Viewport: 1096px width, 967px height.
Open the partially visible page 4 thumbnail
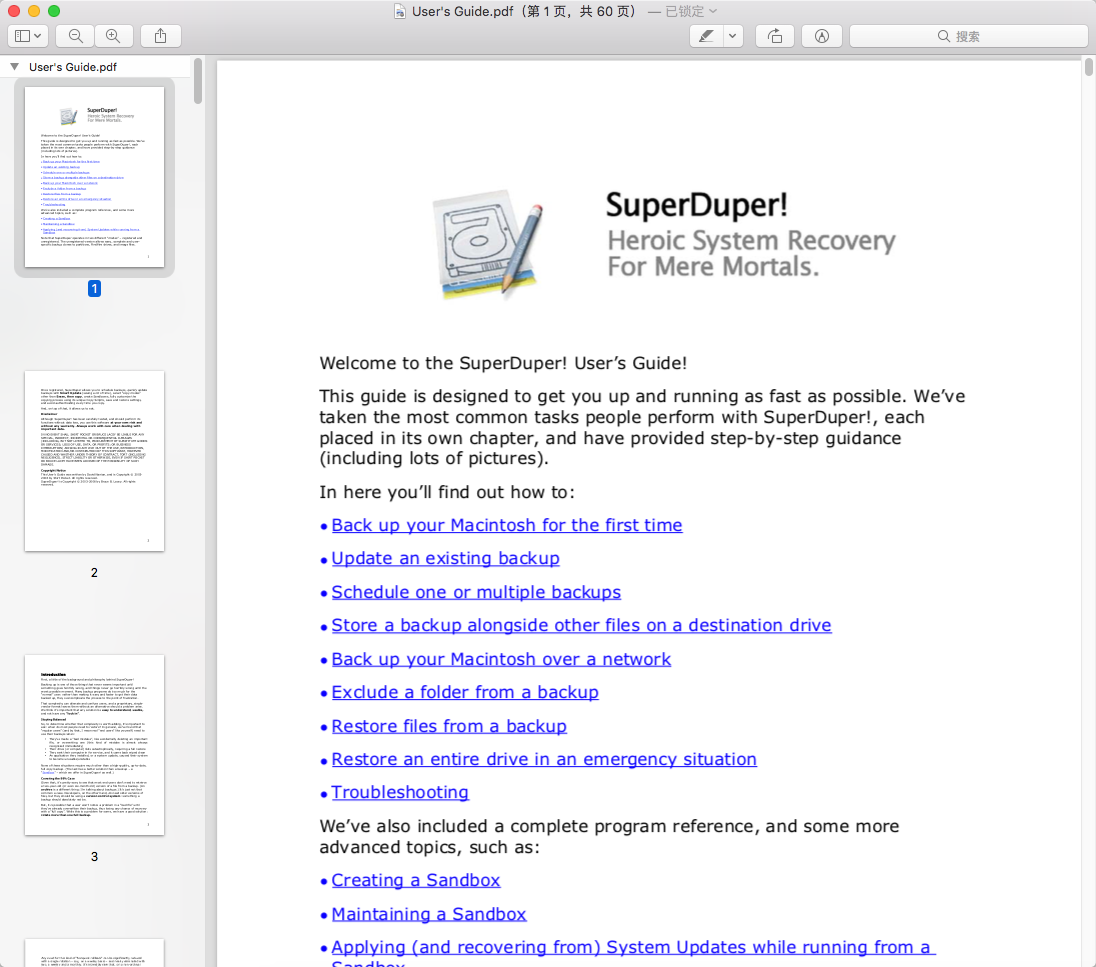[94, 952]
